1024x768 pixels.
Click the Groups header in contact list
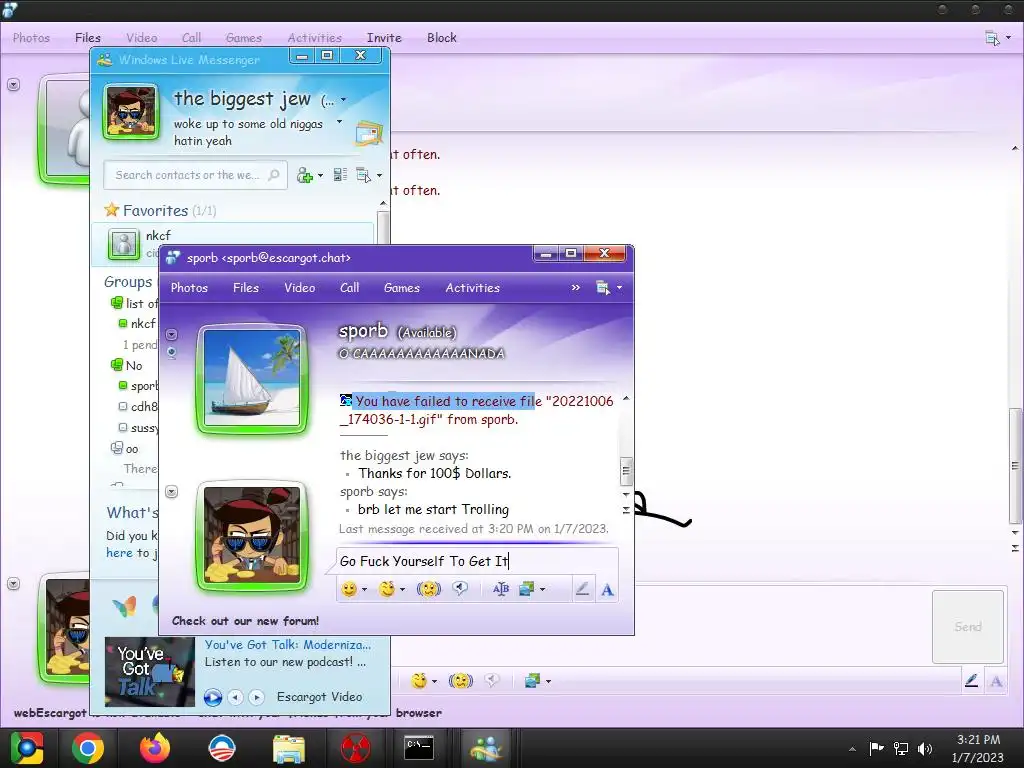tap(128, 282)
